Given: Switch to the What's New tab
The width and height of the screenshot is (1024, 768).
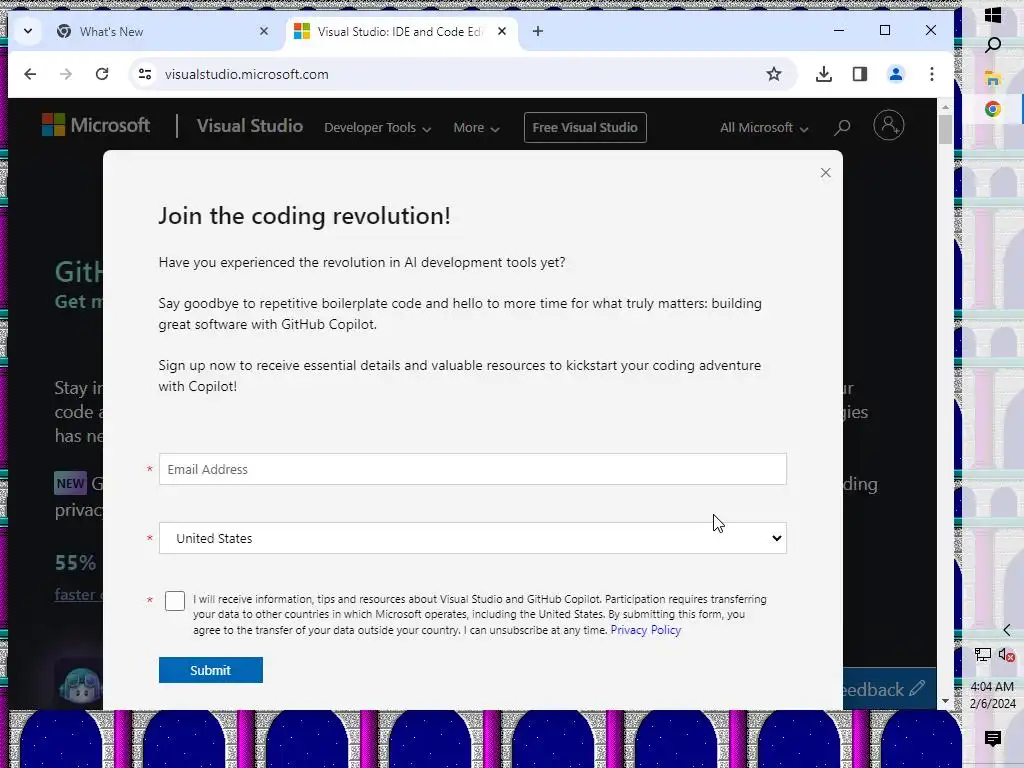Looking at the screenshot, I should tap(160, 31).
